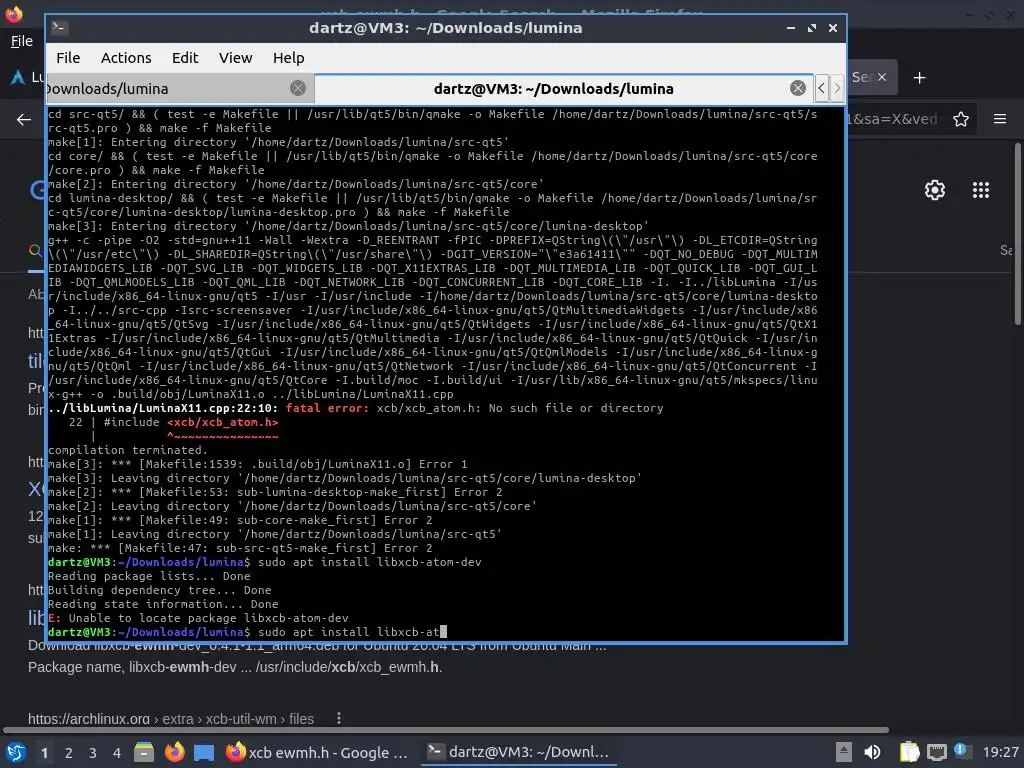Click the show desktop icon in taskbar

tap(204, 752)
